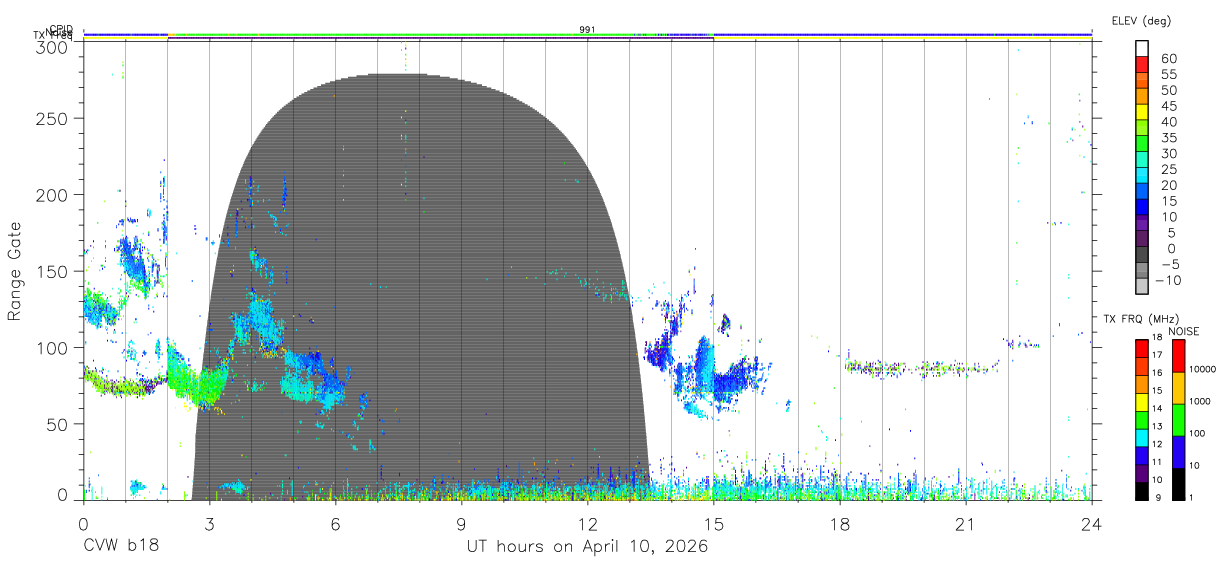The image size is (1228, 567).
Task: Click the ELEV (deg) legend title
Action: pyautogui.click(x=1141, y=20)
